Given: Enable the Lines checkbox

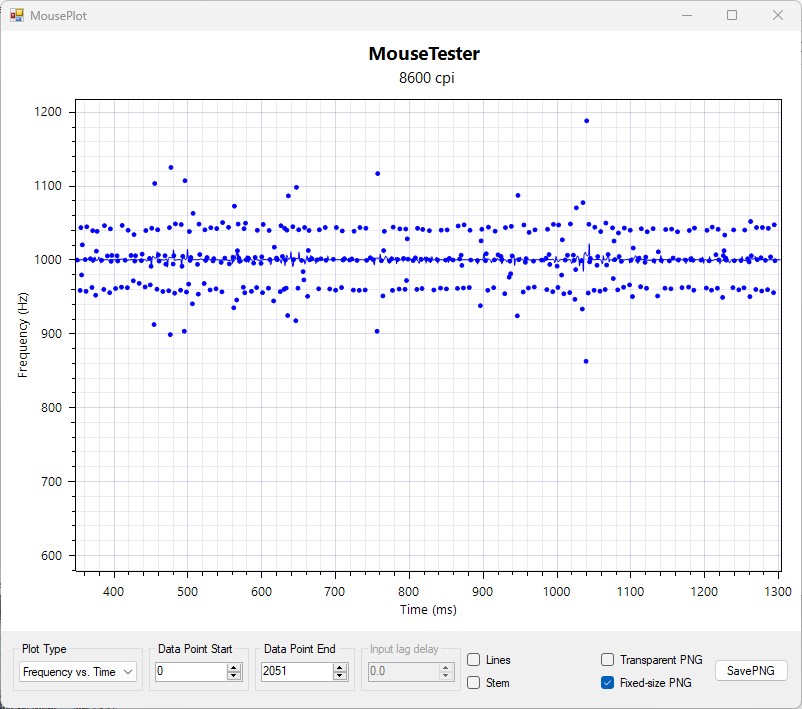Looking at the screenshot, I should pyautogui.click(x=474, y=660).
